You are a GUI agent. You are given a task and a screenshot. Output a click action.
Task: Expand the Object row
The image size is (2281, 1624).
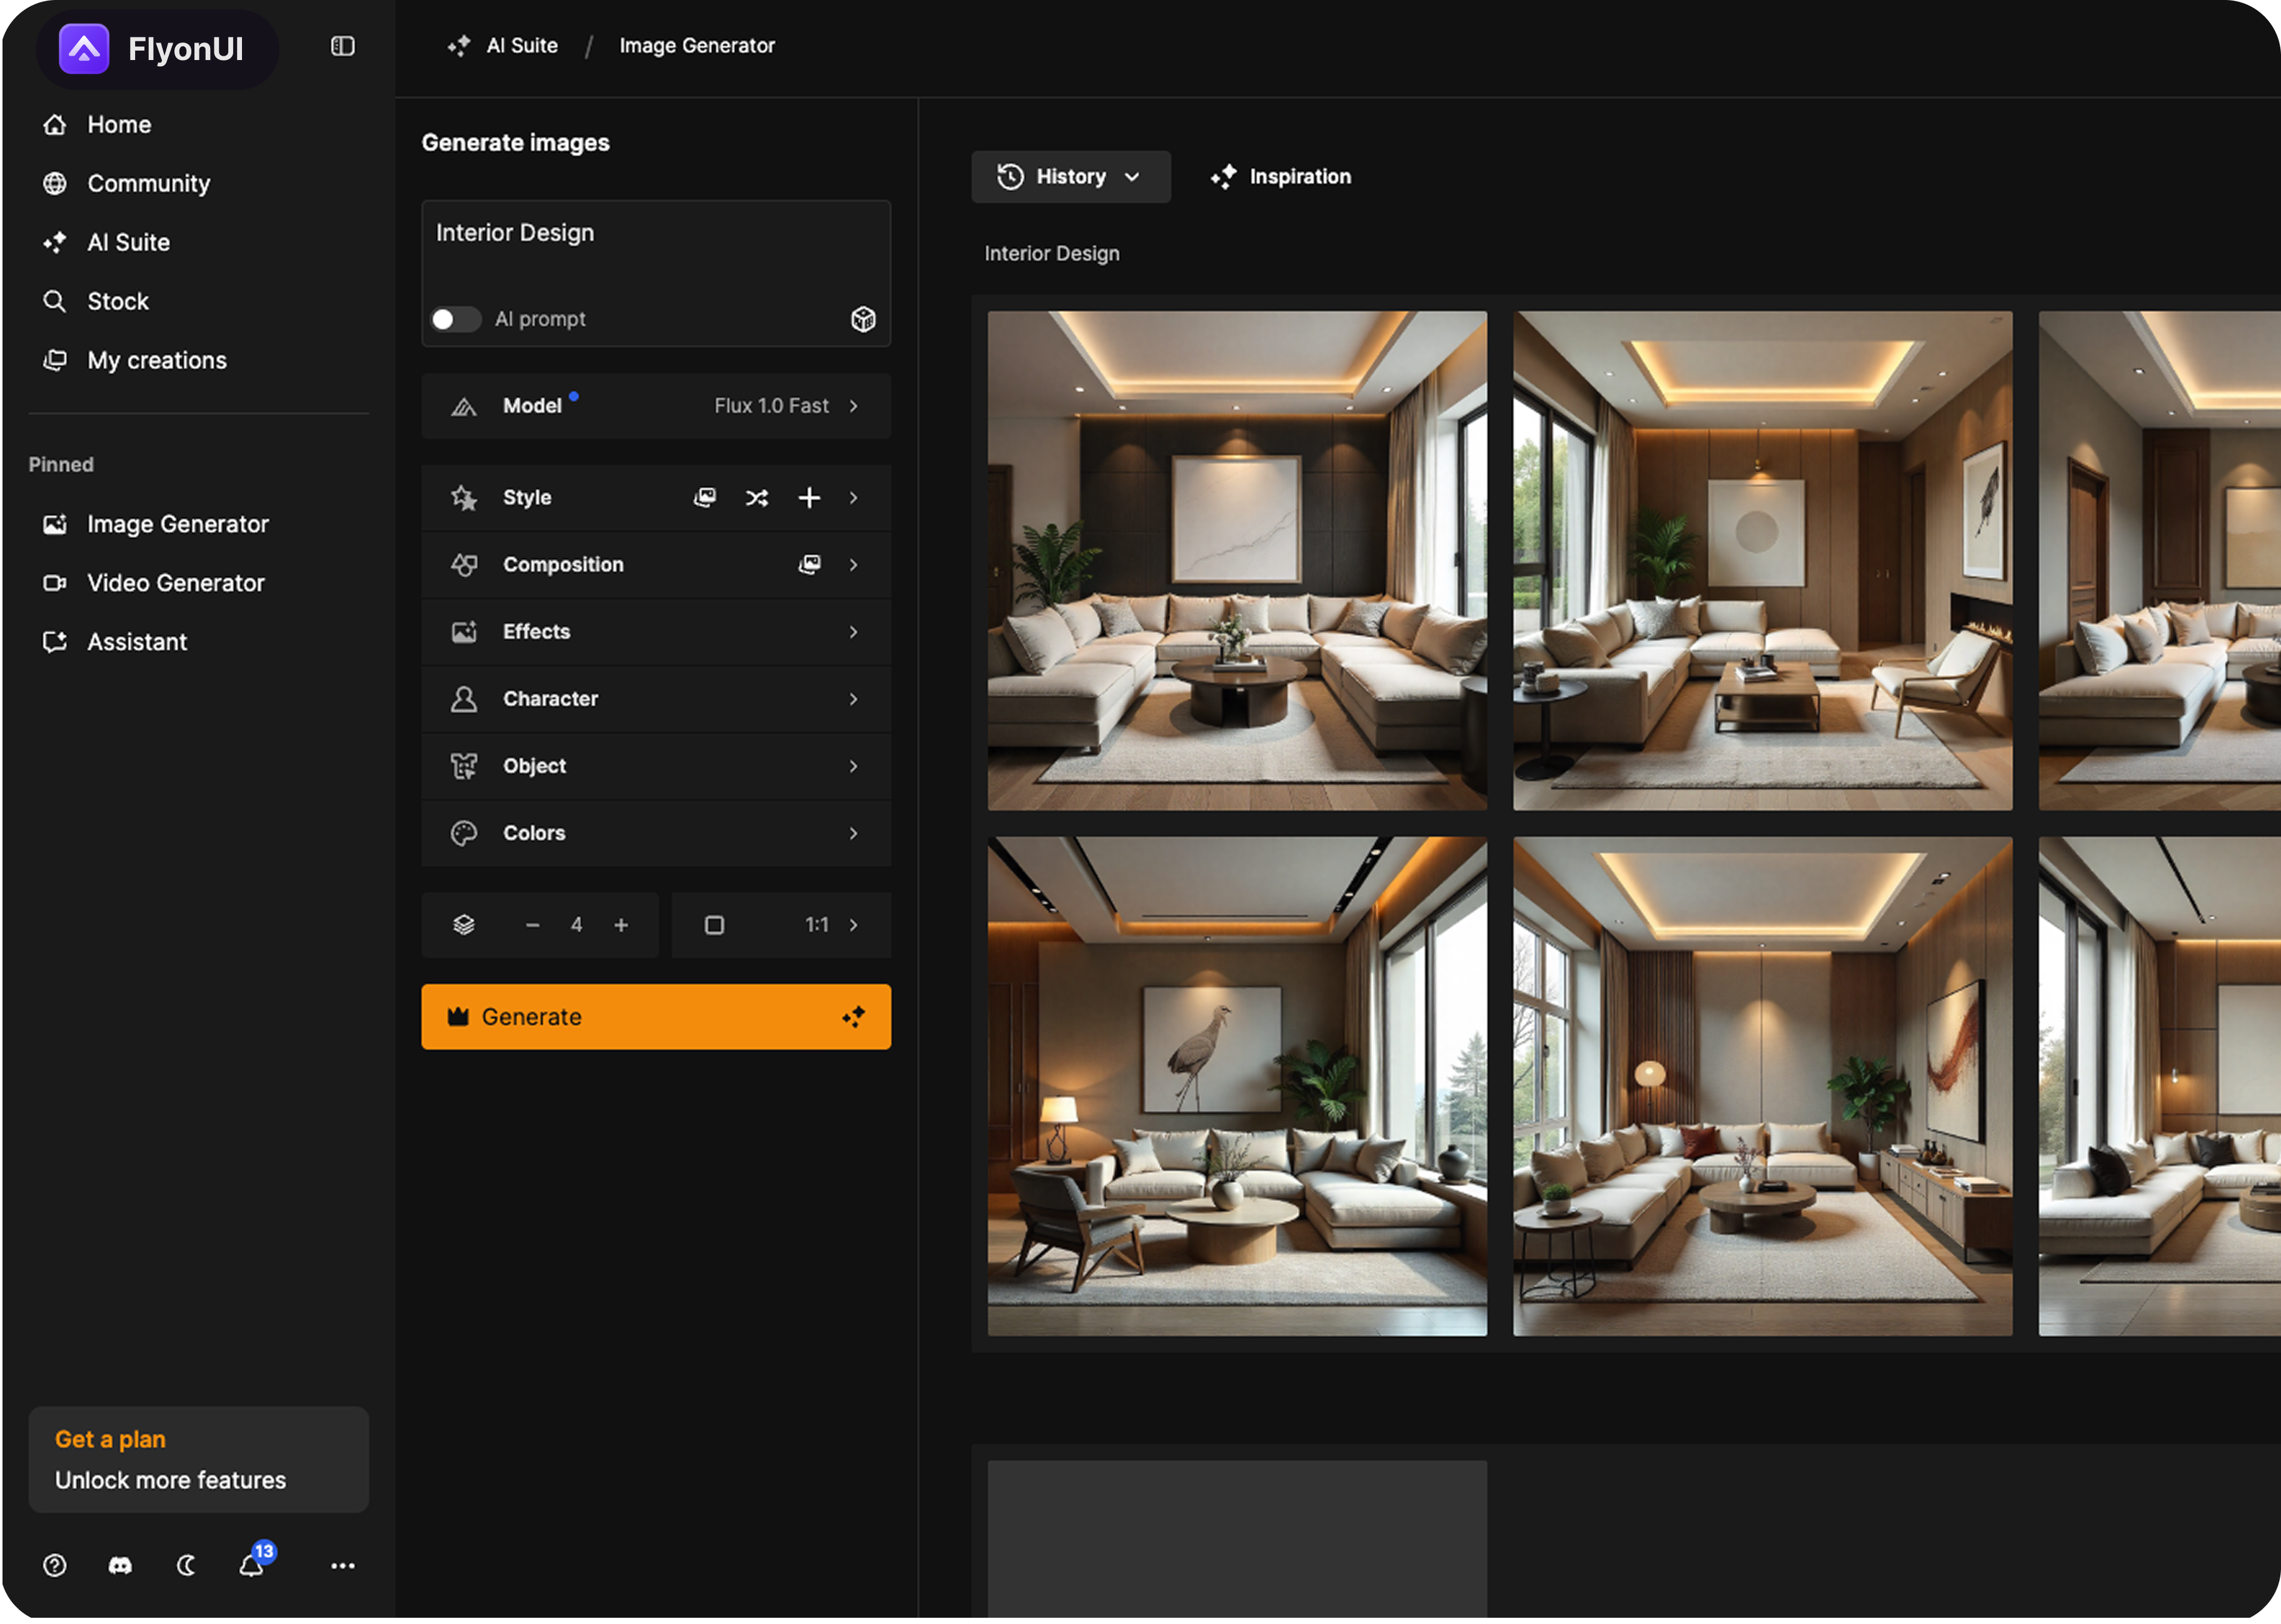click(655, 766)
